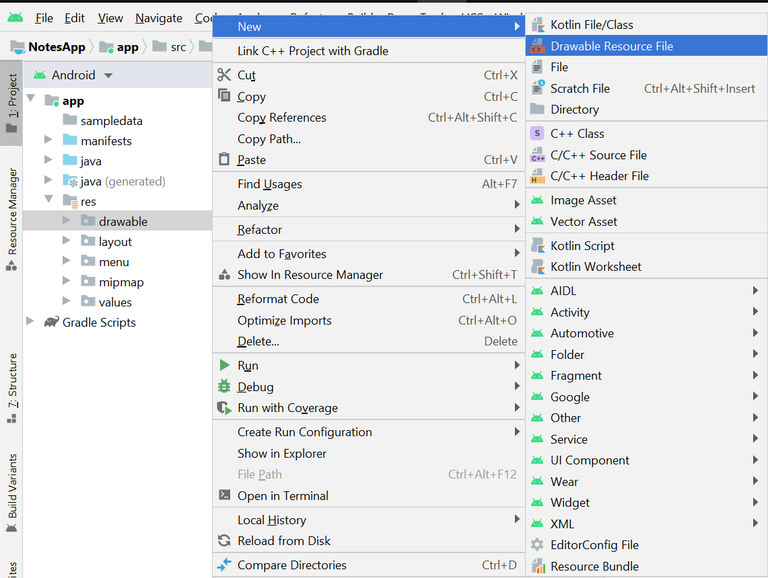Open the Navigate menu

click(x=159, y=18)
